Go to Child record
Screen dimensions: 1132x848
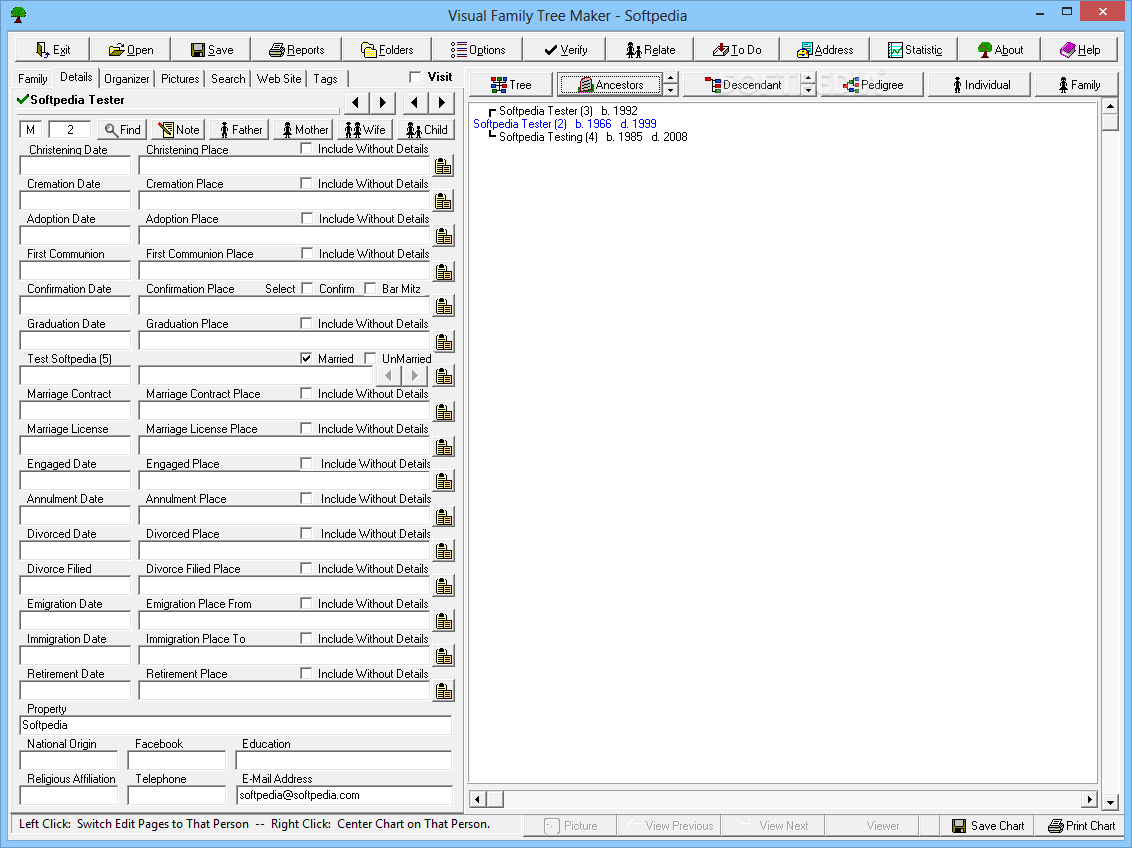(x=426, y=130)
